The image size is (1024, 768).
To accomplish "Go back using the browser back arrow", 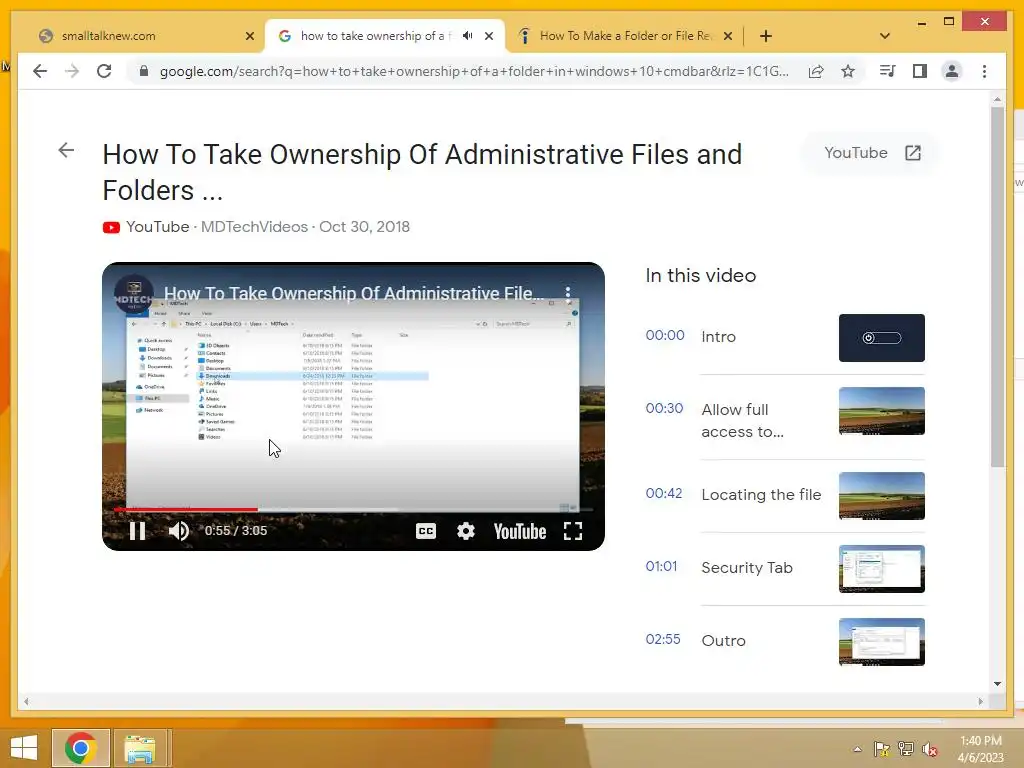I will 40,71.
